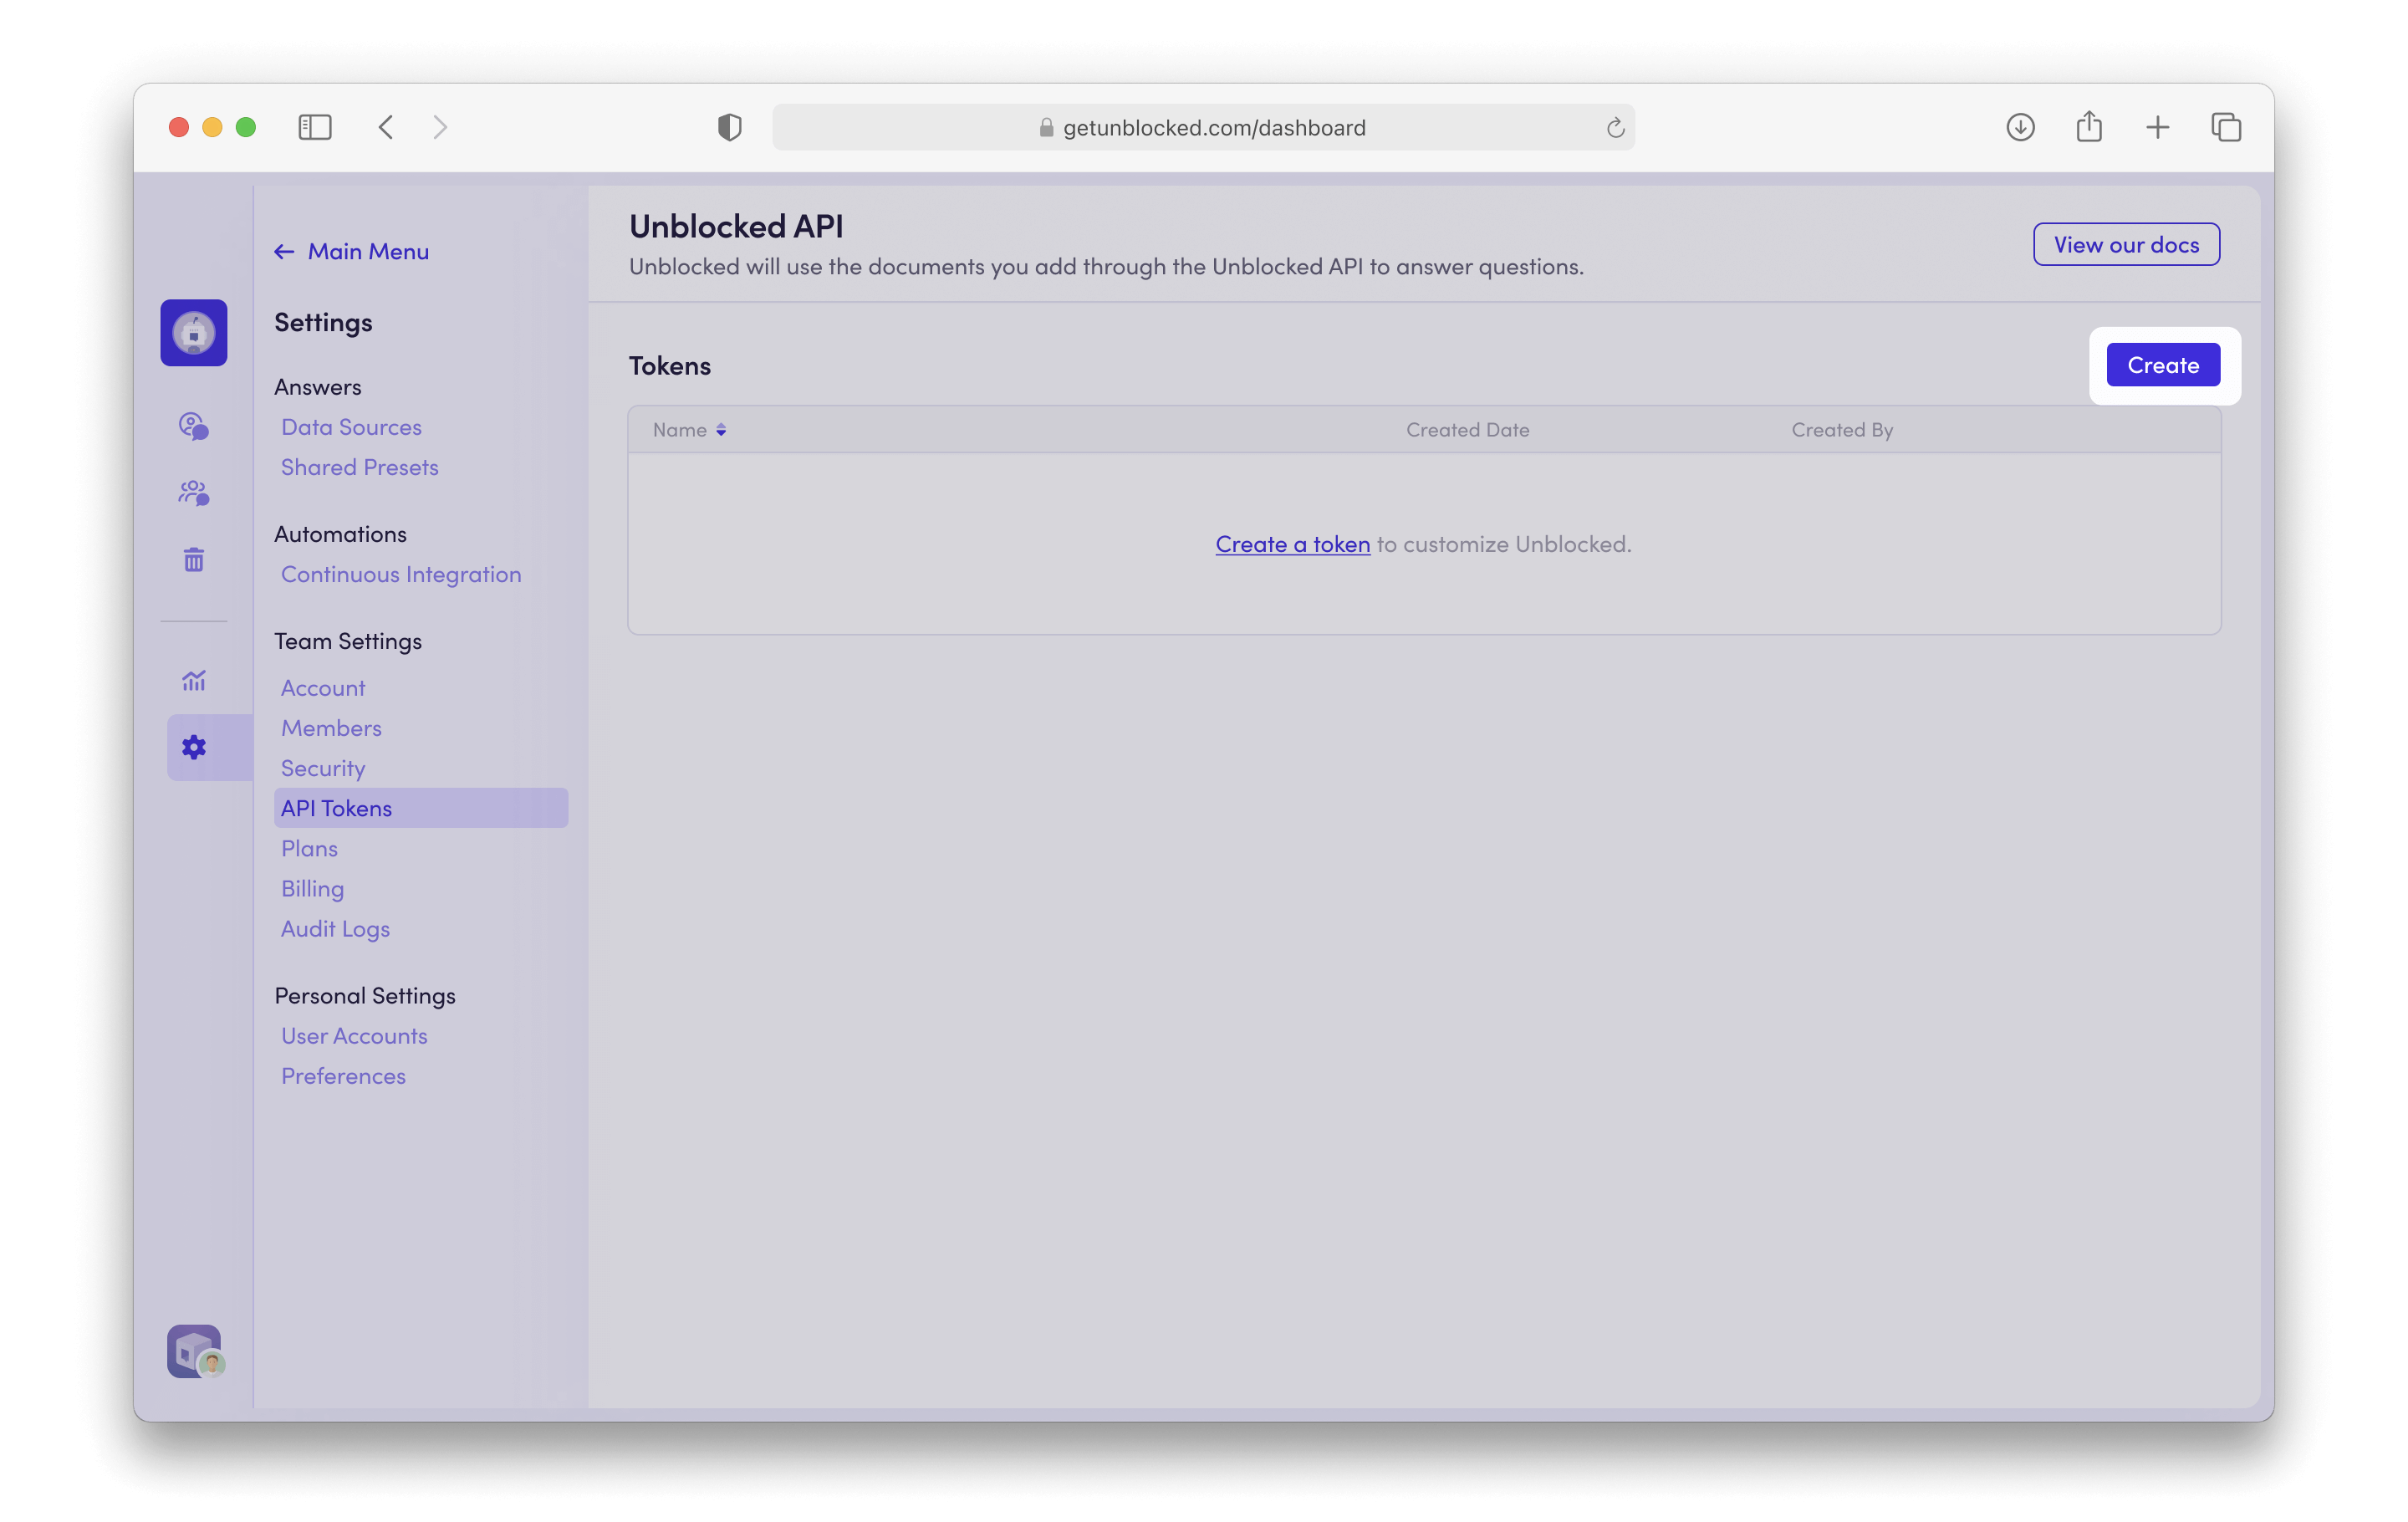This screenshot has height=1522, width=2408.
Task: Follow the Create a token link
Action: [x=1292, y=544]
